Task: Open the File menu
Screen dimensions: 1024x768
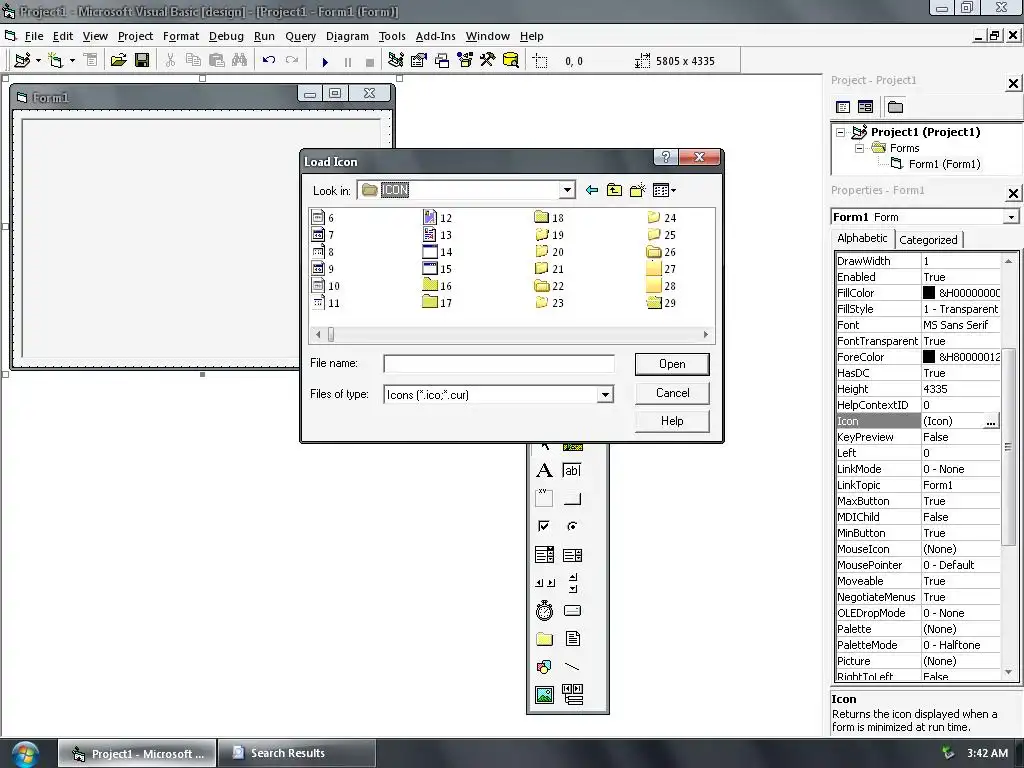Action: [33, 36]
